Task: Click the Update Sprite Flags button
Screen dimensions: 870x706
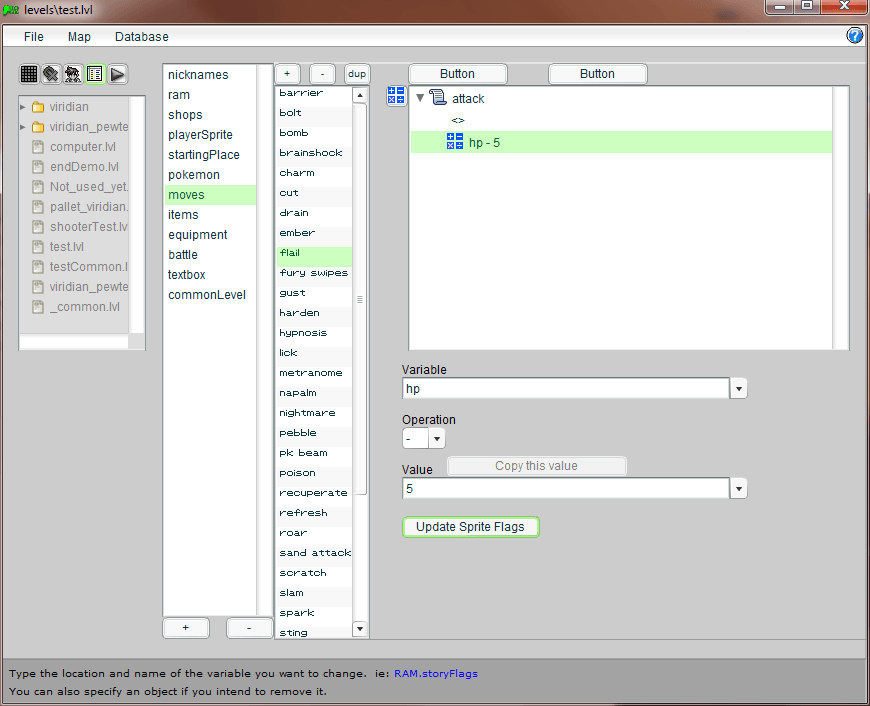Action: coord(470,527)
